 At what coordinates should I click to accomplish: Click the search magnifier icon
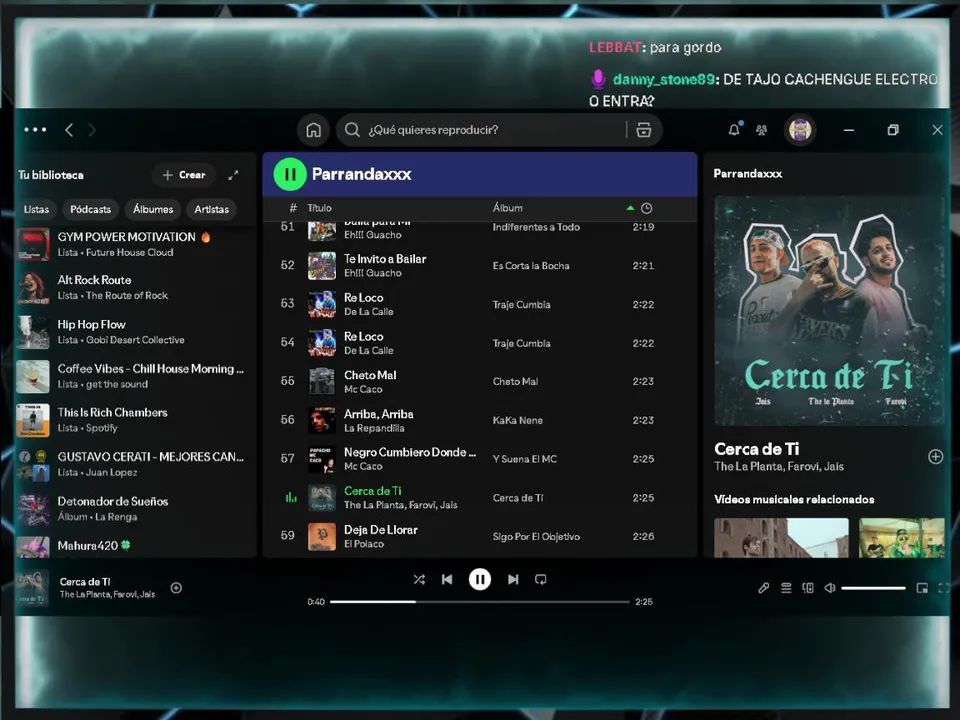(x=352, y=130)
